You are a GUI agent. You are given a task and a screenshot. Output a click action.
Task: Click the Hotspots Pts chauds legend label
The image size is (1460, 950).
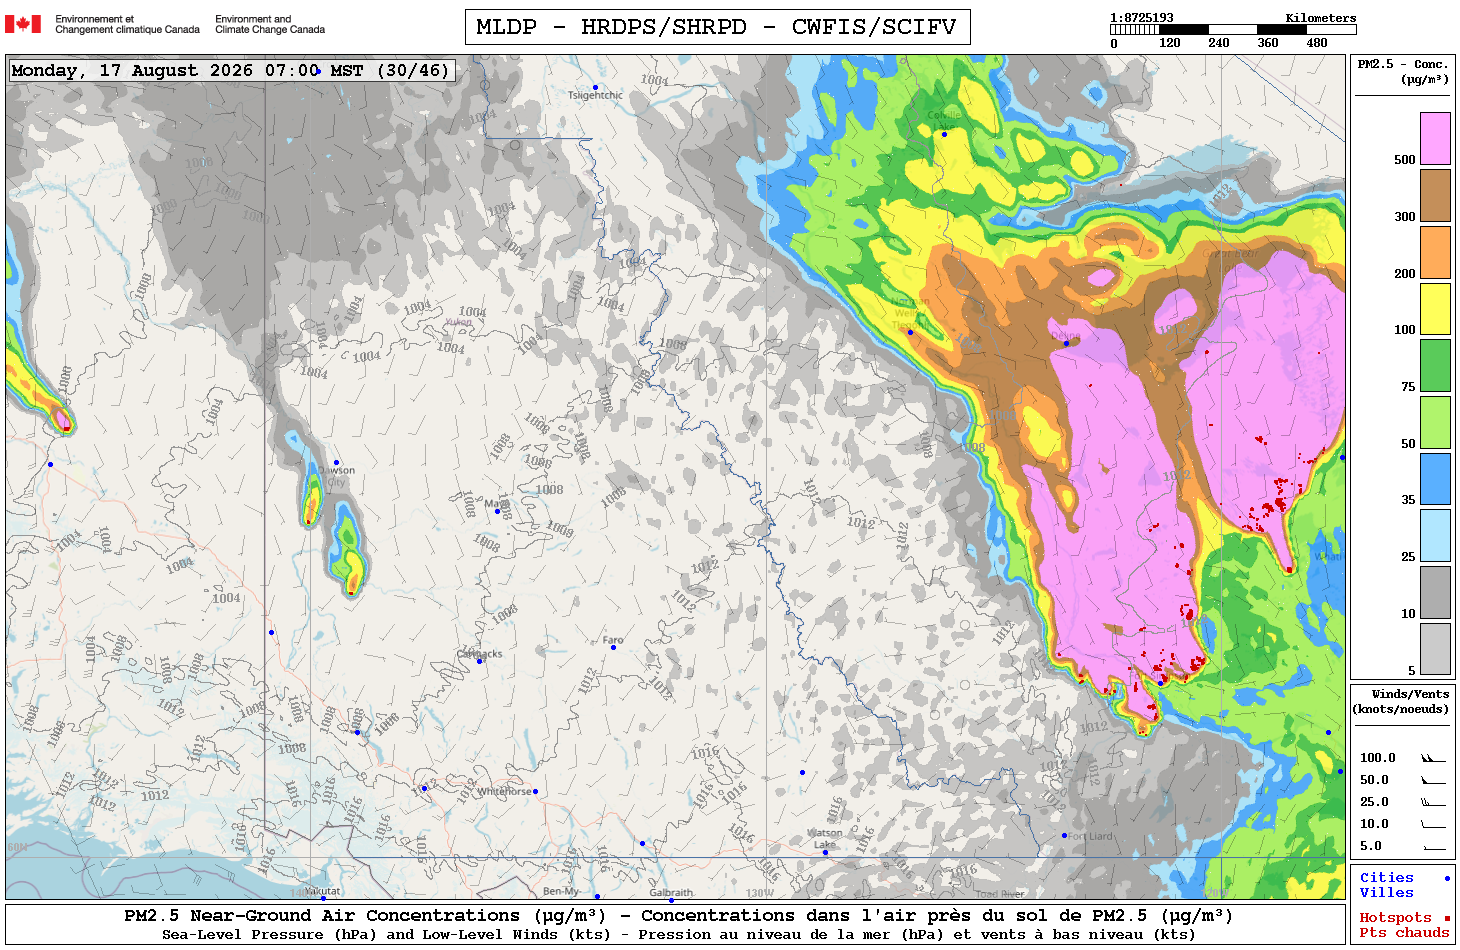[1404, 925]
